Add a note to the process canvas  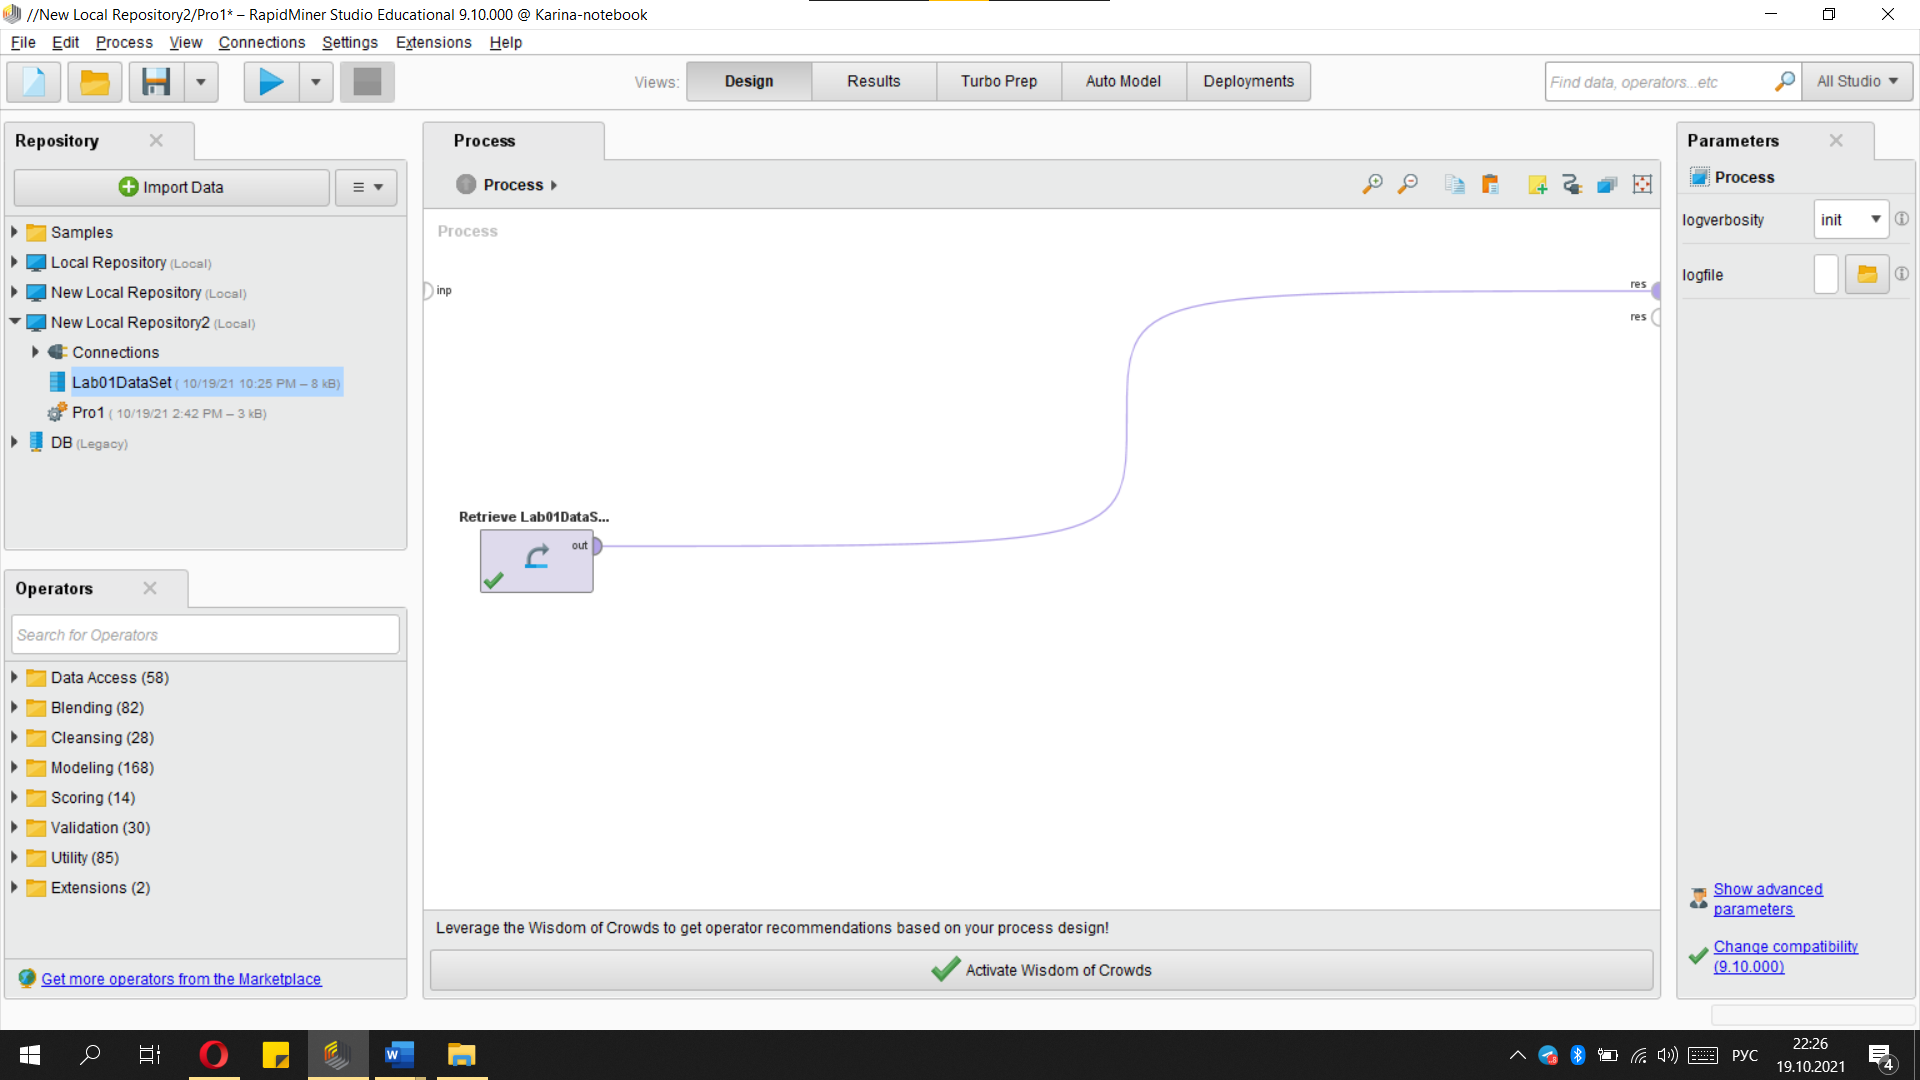point(1538,184)
